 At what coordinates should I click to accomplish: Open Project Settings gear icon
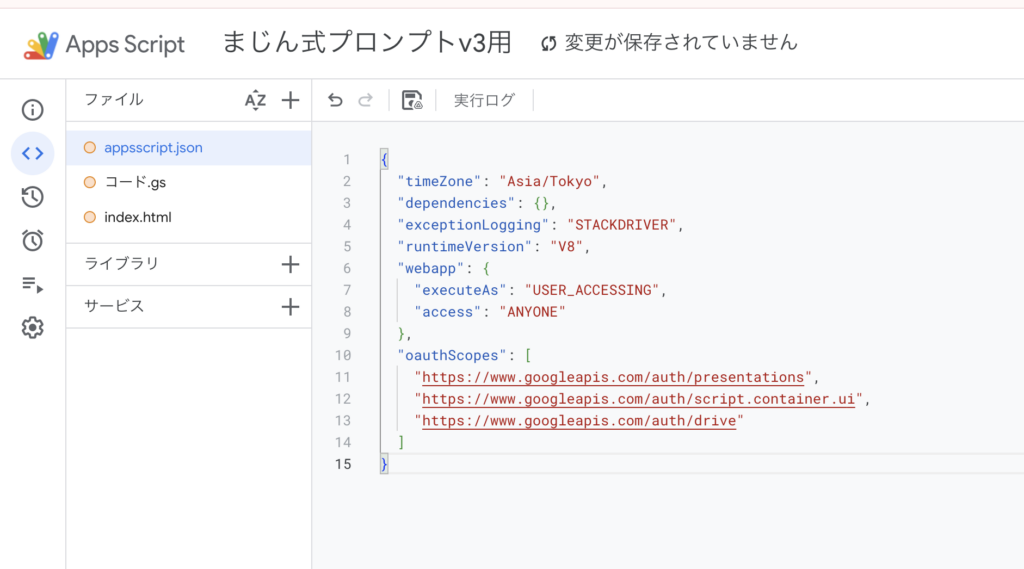click(x=32, y=328)
